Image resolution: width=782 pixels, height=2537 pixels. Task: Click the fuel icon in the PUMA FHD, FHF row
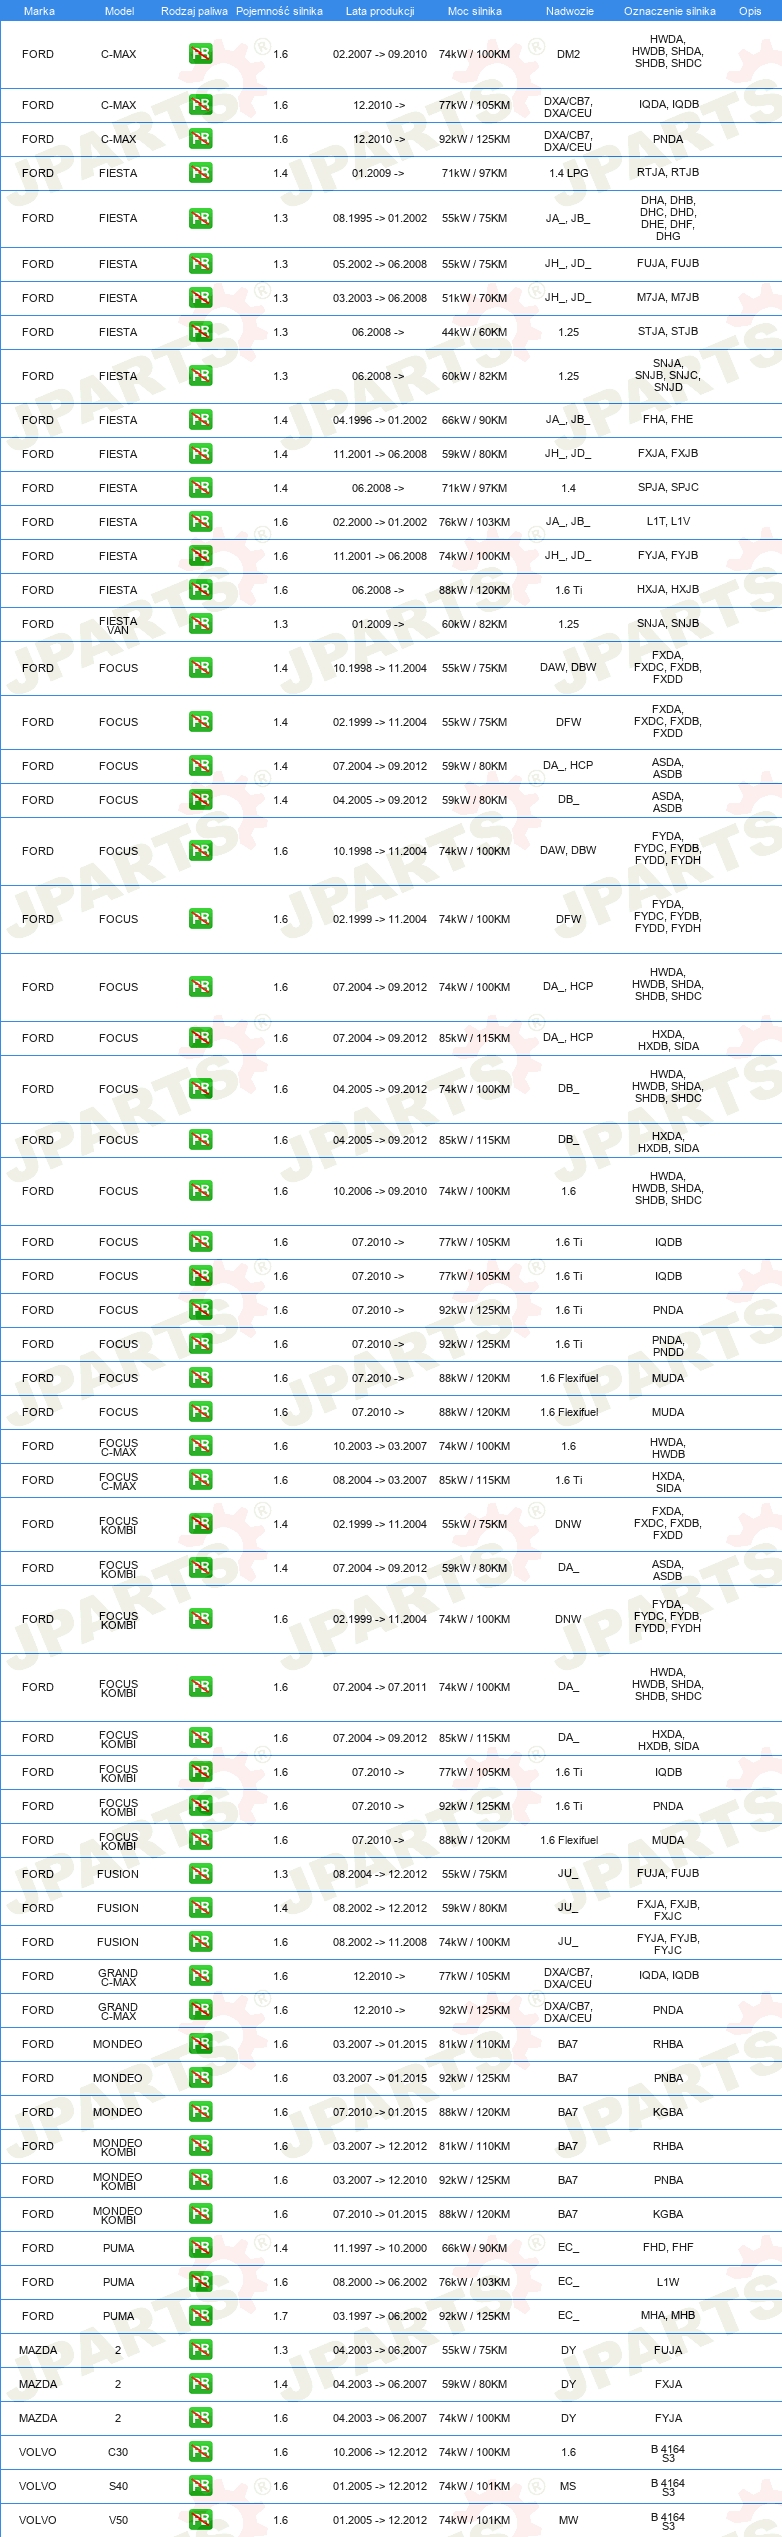click(200, 2248)
